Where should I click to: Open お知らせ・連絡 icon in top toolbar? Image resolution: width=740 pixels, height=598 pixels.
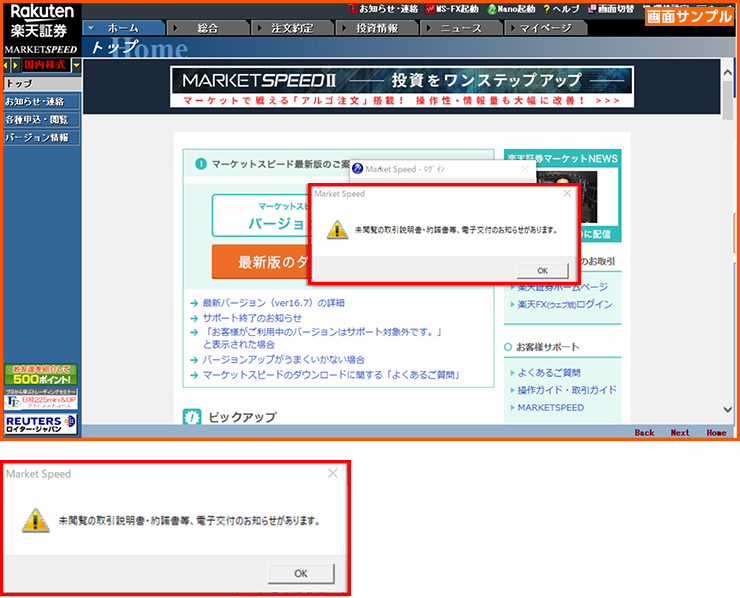tap(383, 9)
